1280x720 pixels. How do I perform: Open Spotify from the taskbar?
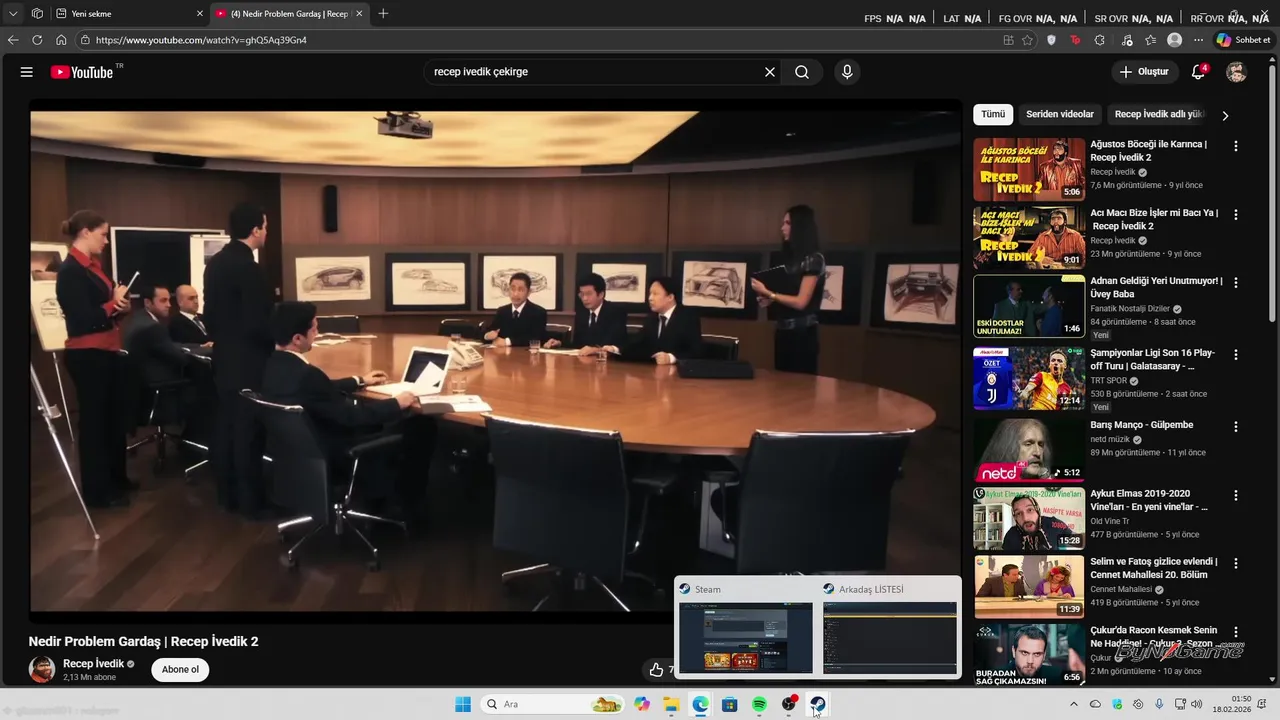pyautogui.click(x=759, y=704)
